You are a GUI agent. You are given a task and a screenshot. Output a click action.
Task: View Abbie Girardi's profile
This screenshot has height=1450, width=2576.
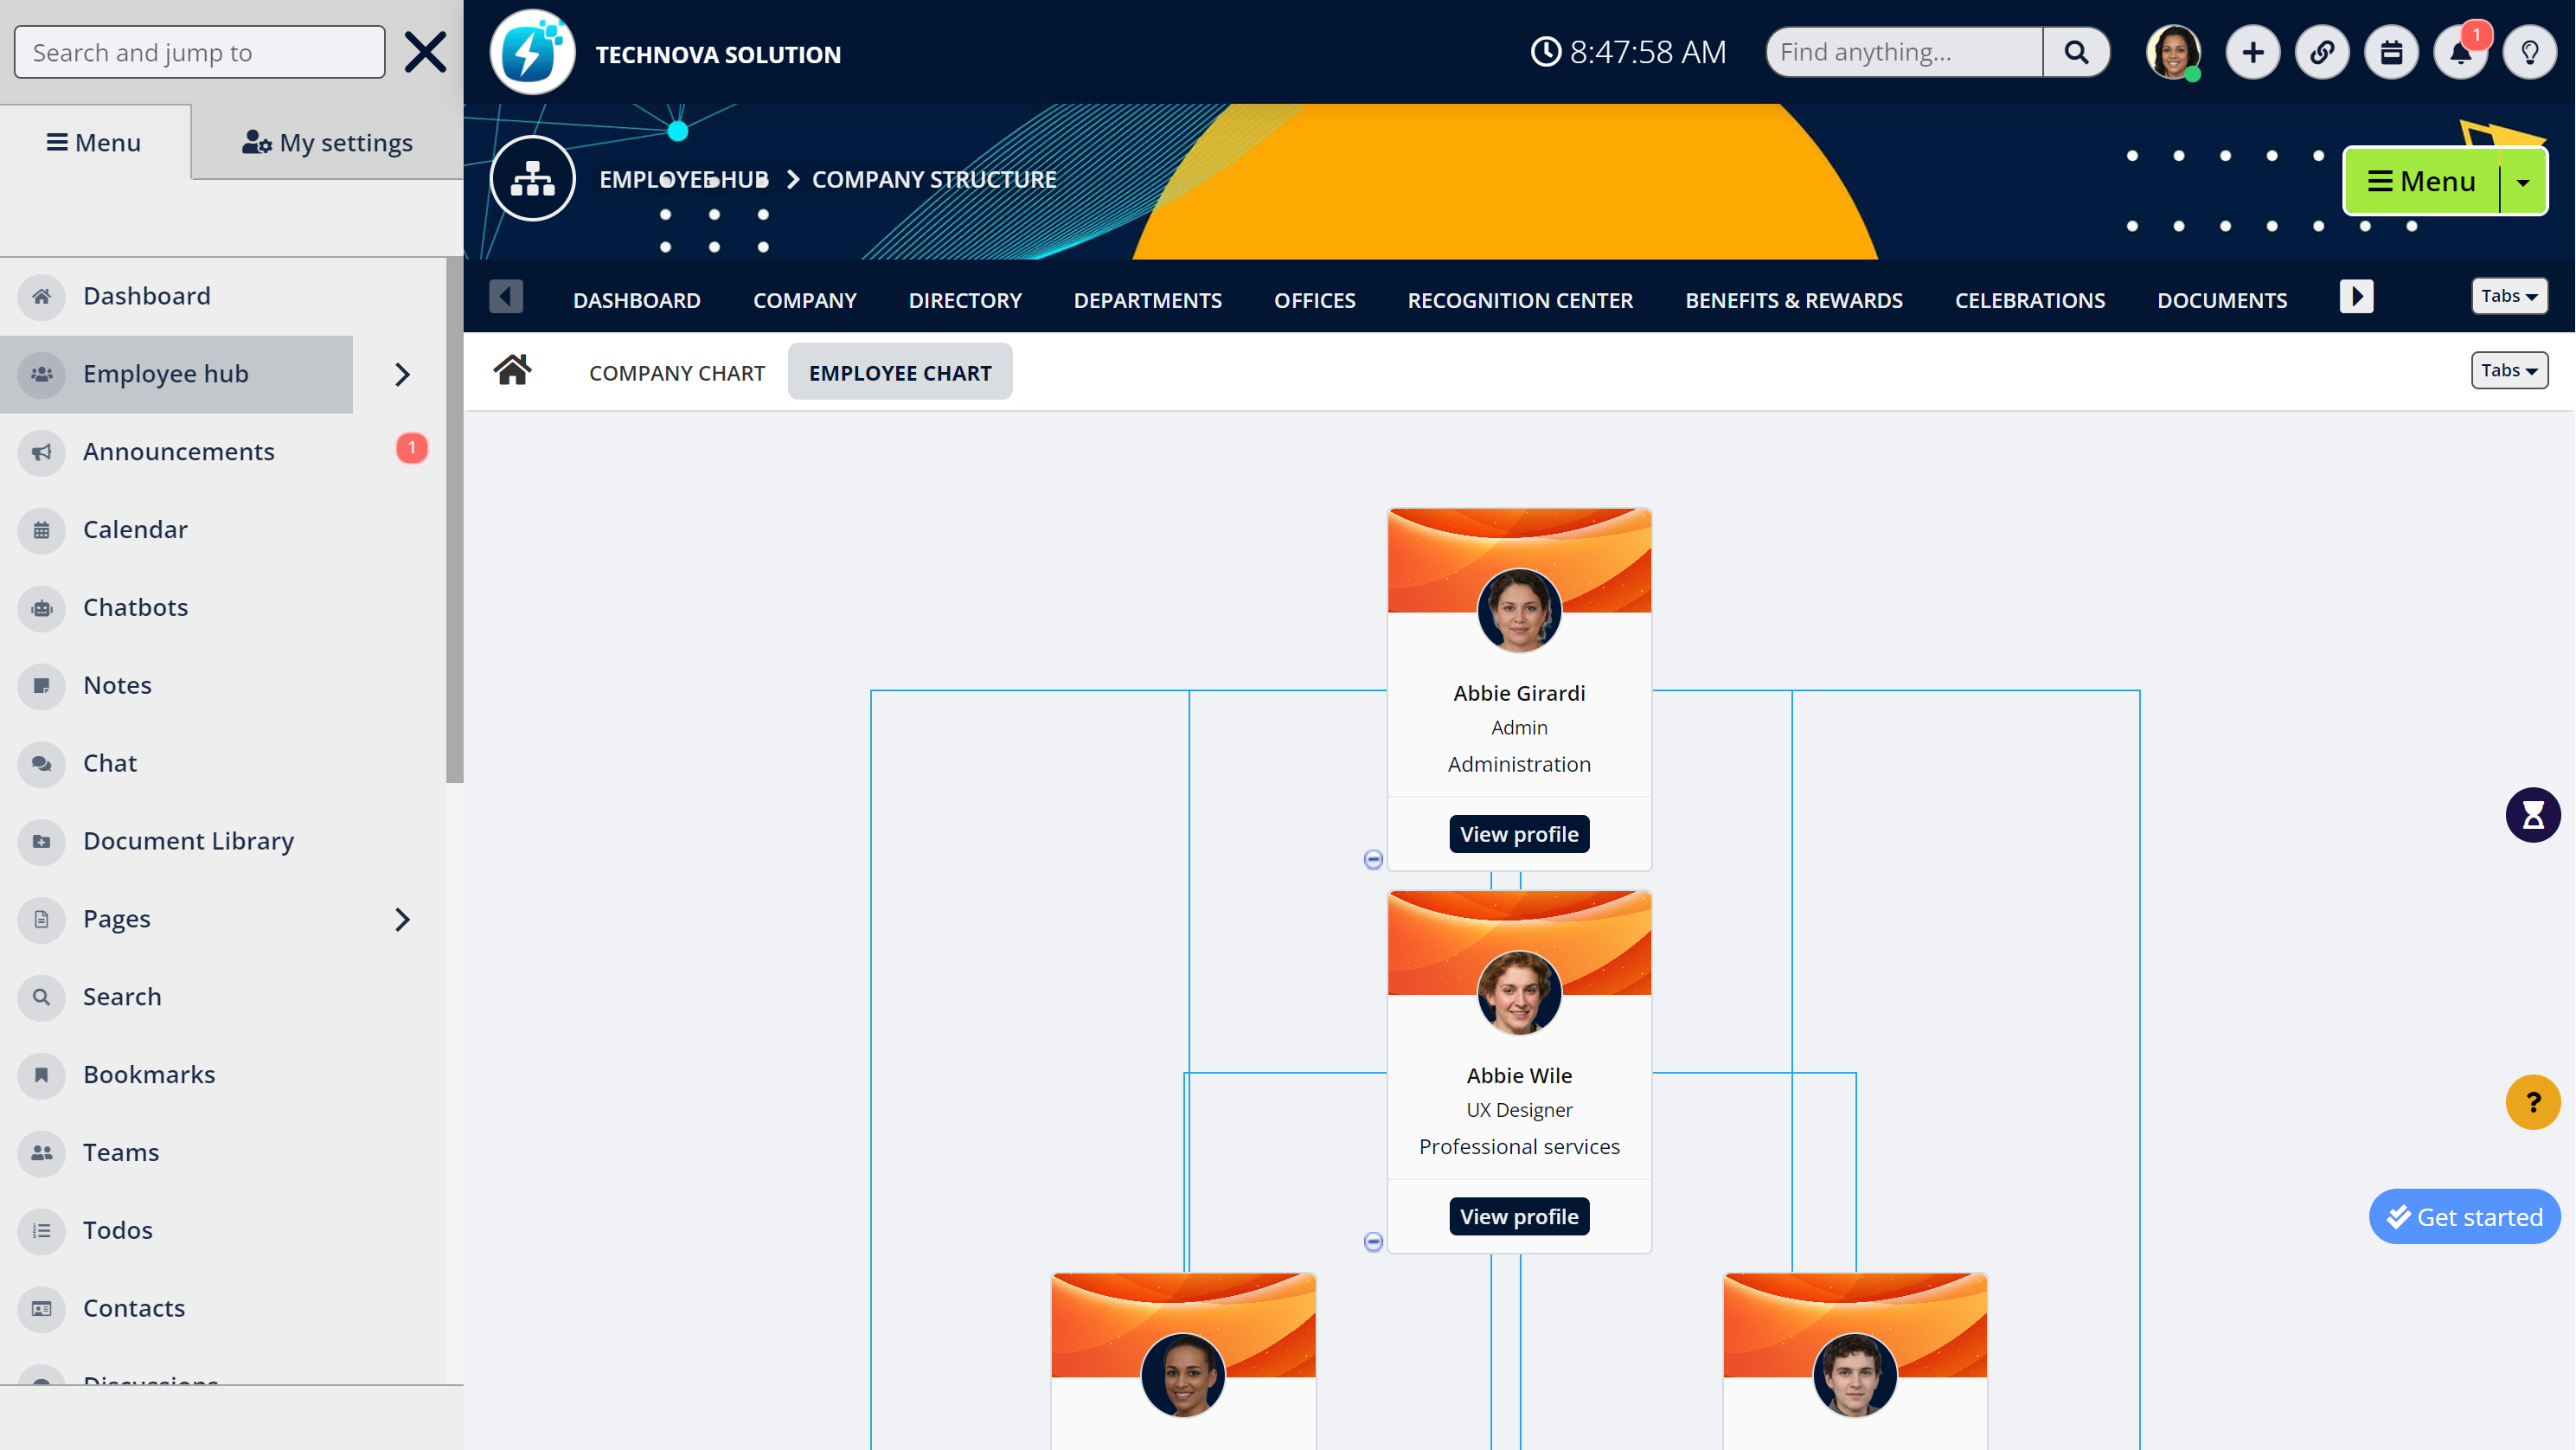click(x=1518, y=834)
